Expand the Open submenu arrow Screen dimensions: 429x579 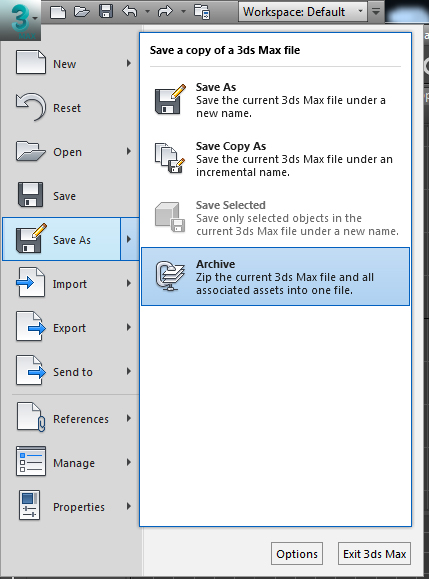coord(129,151)
